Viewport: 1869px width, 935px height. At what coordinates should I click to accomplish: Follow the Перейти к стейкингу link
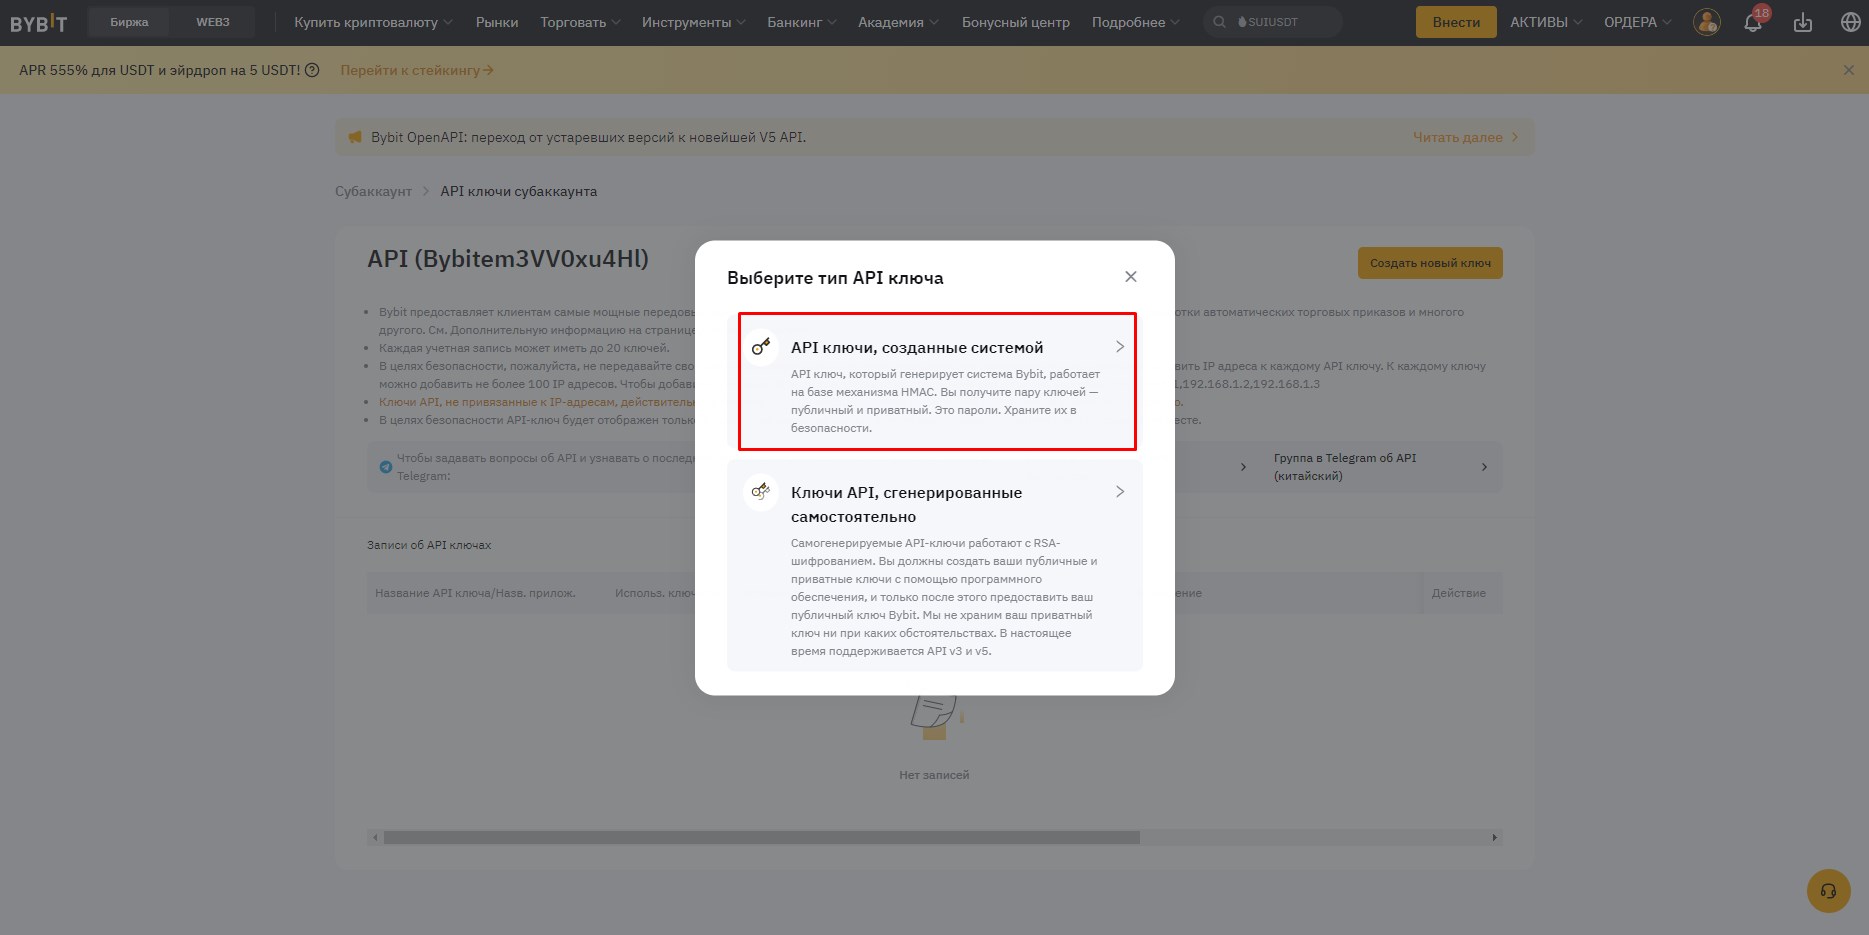click(417, 70)
